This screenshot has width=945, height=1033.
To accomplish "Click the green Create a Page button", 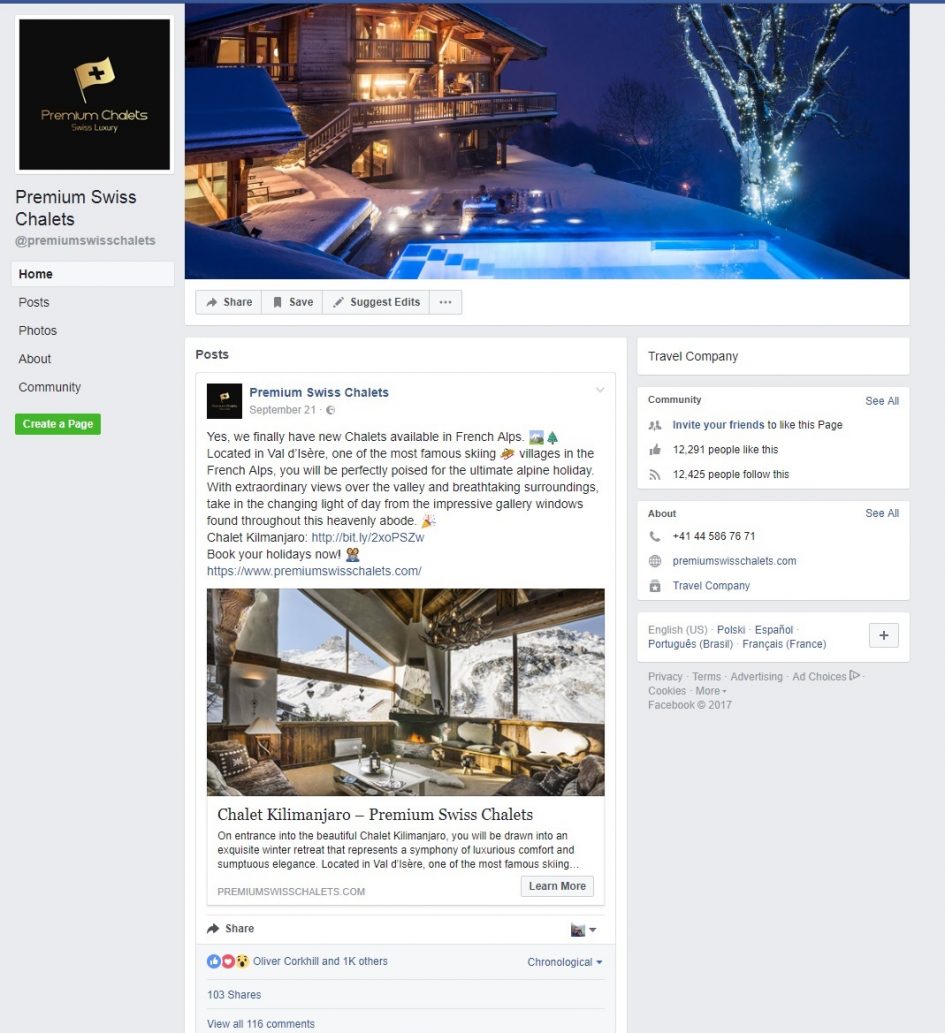I will click(x=58, y=424).
